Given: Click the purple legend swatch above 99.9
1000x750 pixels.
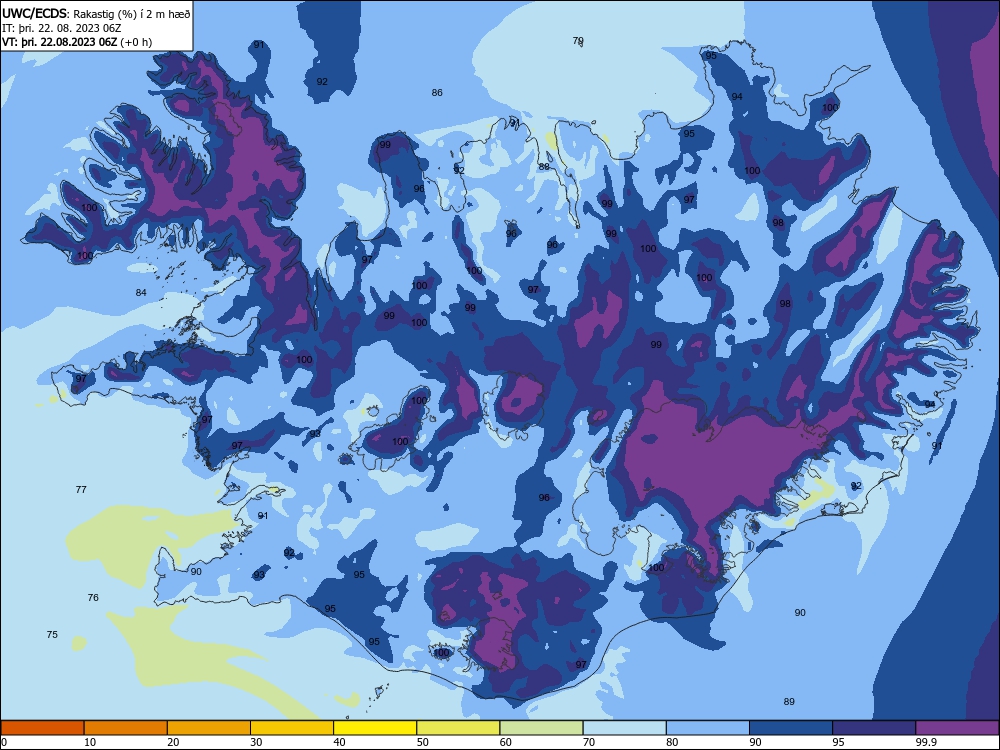Looking at the screenshot, I should tap(958, 728).
